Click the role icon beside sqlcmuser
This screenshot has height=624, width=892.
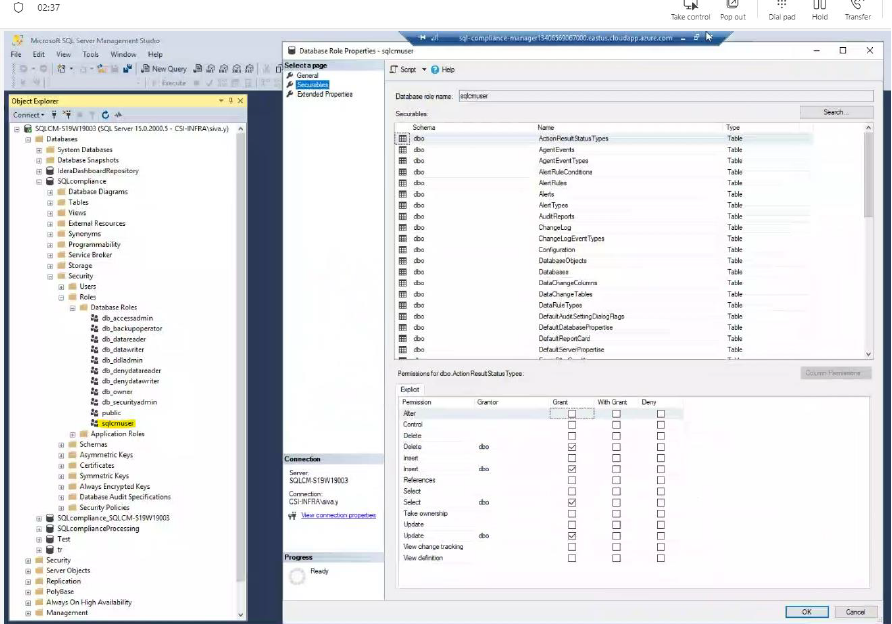coord(94,423)
